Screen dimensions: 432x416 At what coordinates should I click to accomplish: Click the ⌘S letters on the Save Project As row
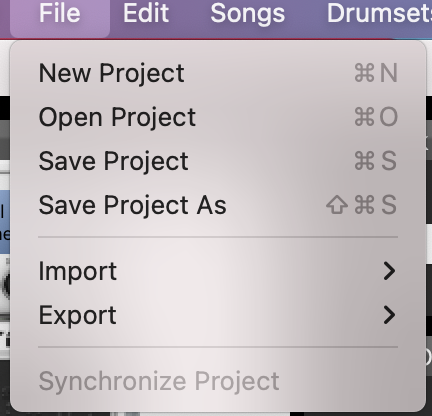pyautogui.click(x=376, y=205)
